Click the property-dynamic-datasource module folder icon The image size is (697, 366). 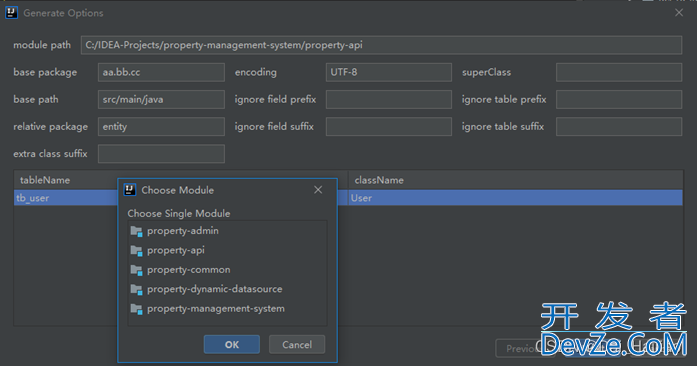(136, 290)
